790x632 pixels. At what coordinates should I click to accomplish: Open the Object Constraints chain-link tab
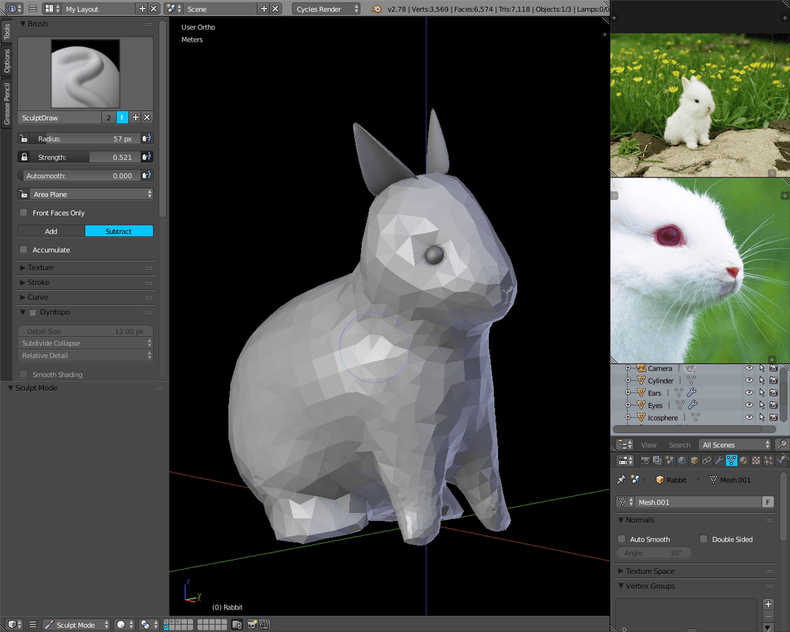[x=706, y=460]
